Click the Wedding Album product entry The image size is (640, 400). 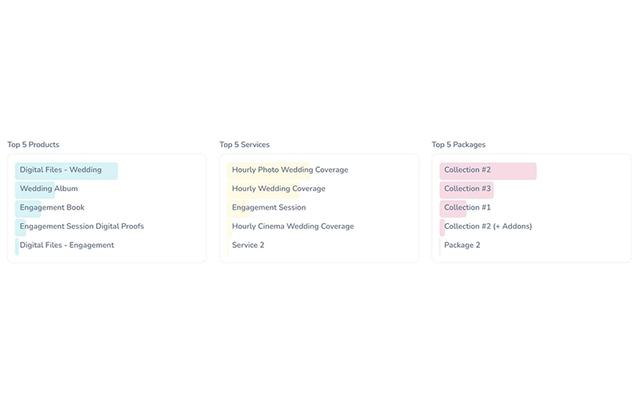pos(49,189)
